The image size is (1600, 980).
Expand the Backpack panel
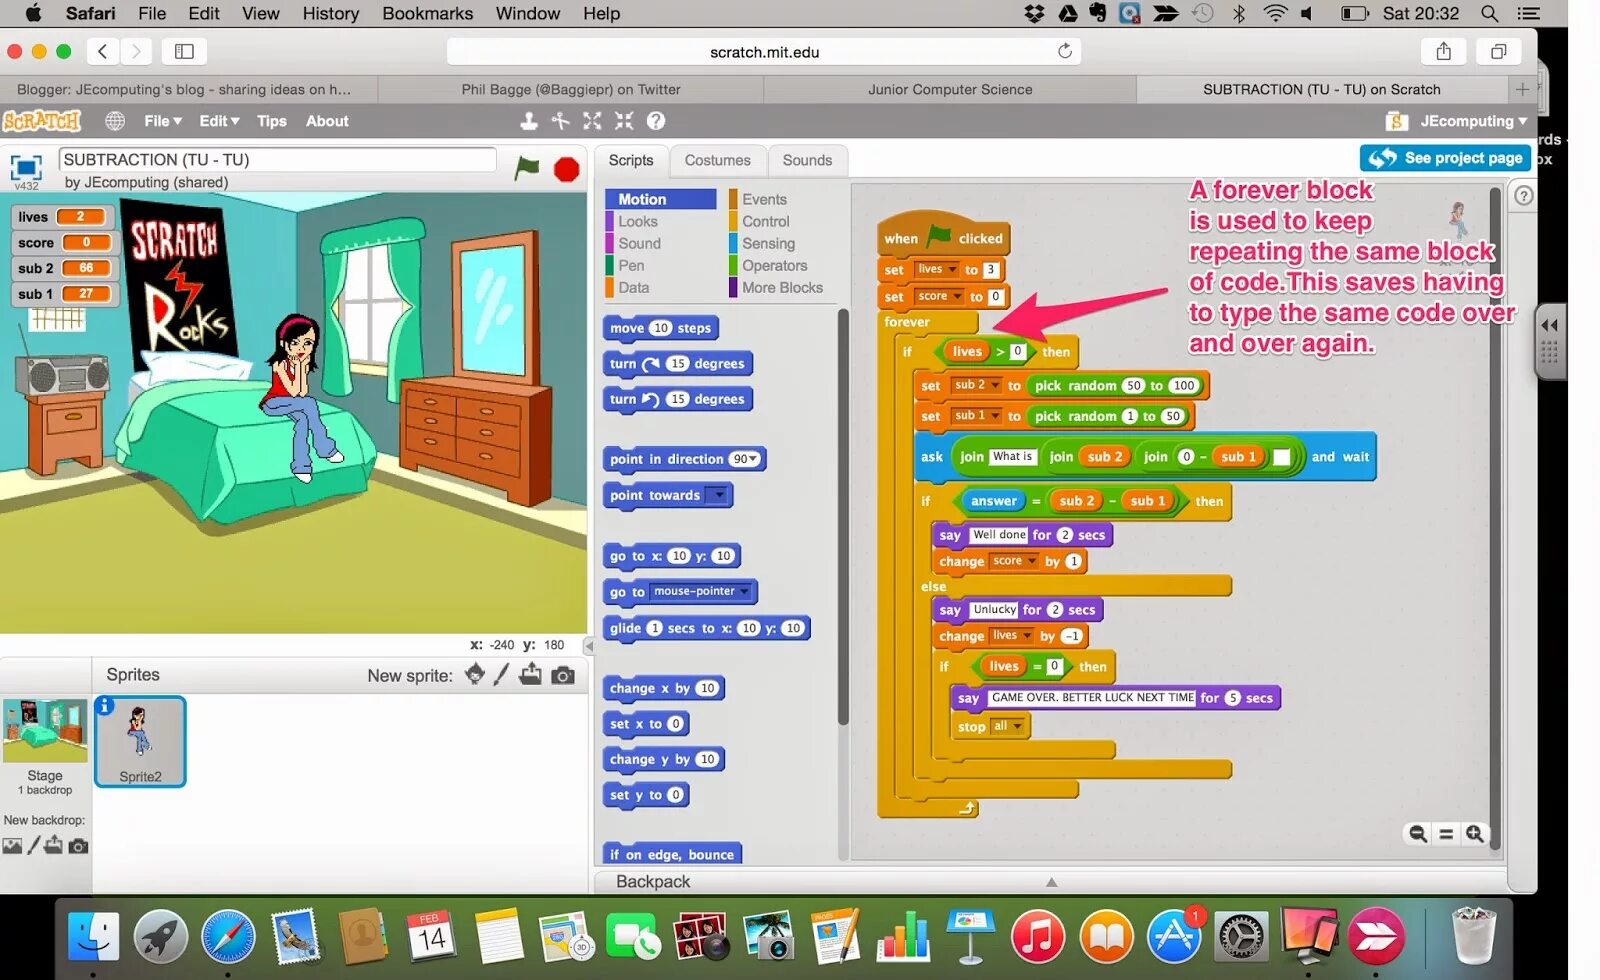coord(1050,881)
